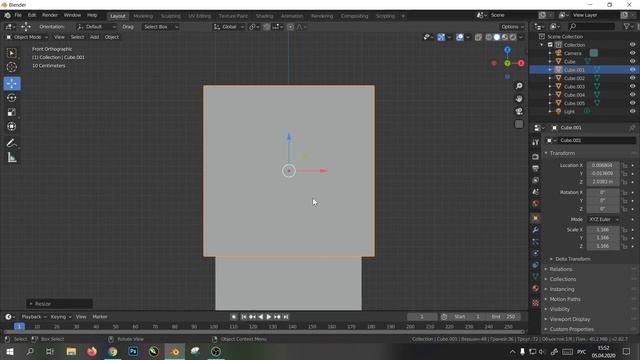The width and height of the screenshot is (640, 360).
Task: Click the green Y axis on navigation gizmo
Action: click(507, 63)
